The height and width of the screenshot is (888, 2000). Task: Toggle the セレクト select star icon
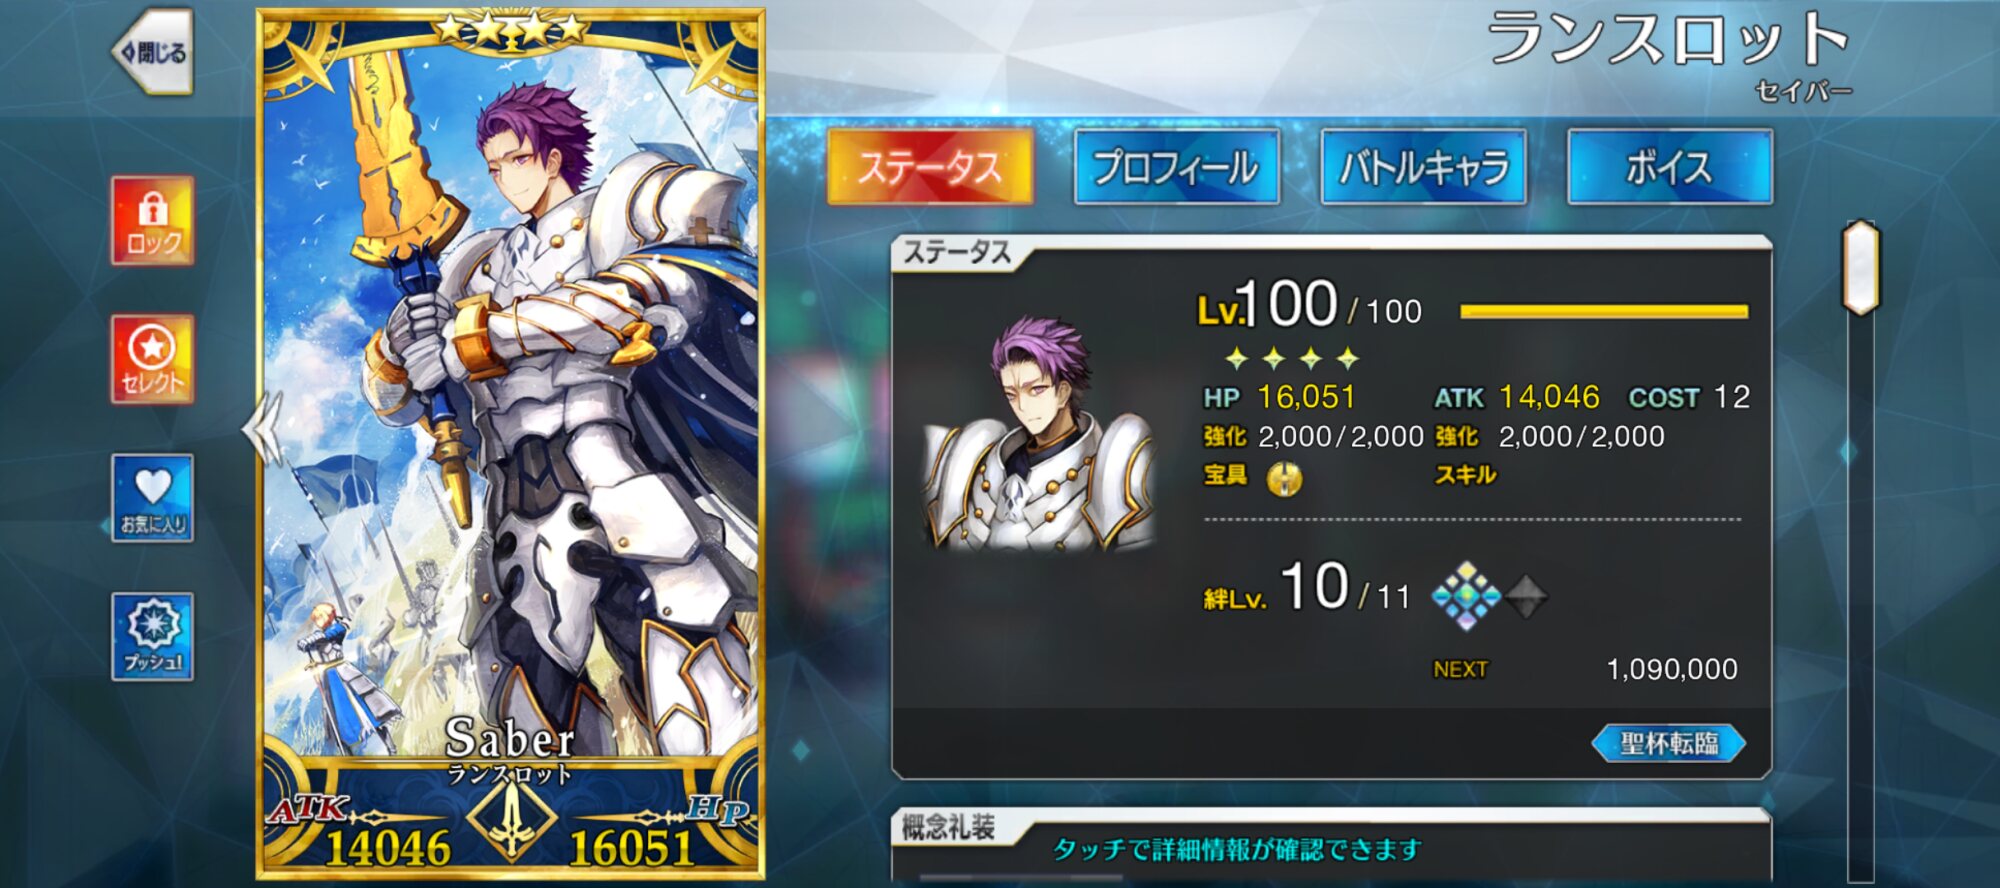click(152, 359)
